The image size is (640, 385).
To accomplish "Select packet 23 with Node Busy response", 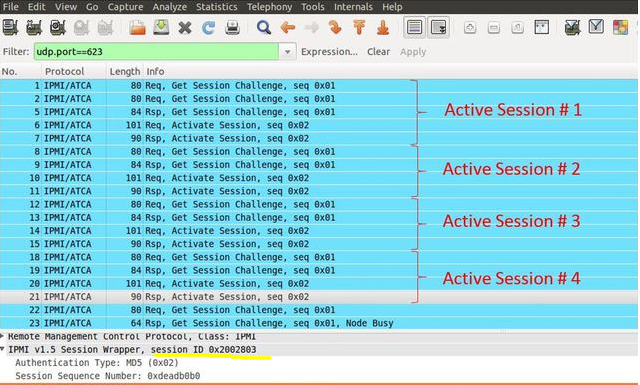I will (x=319, y=323).
